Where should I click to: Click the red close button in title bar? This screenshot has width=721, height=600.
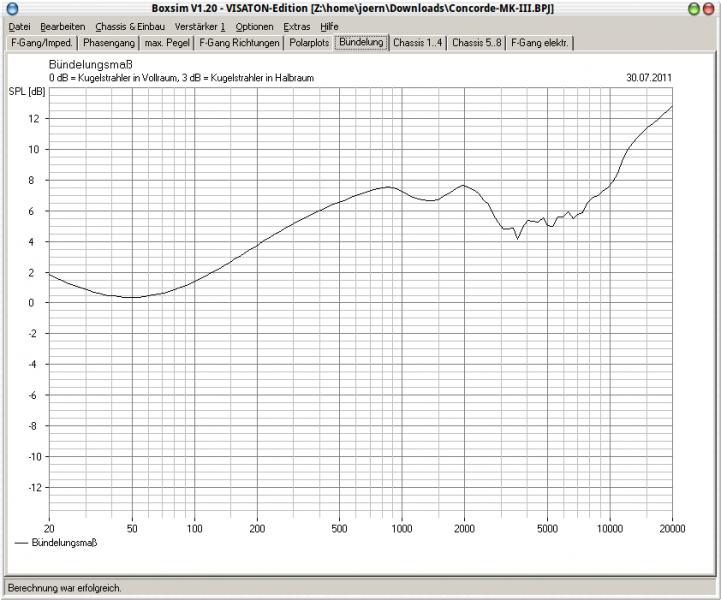709,8
